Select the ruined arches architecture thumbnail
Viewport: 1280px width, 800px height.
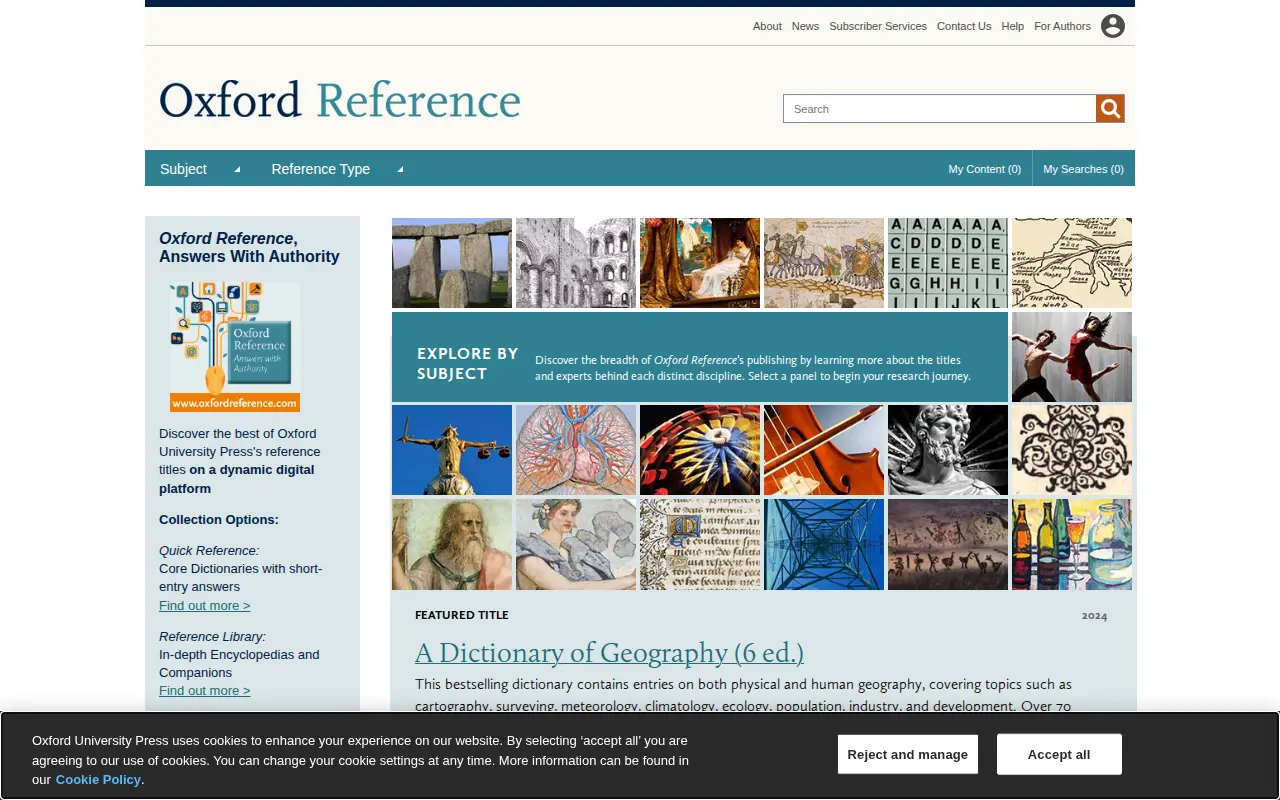point(576,263)
